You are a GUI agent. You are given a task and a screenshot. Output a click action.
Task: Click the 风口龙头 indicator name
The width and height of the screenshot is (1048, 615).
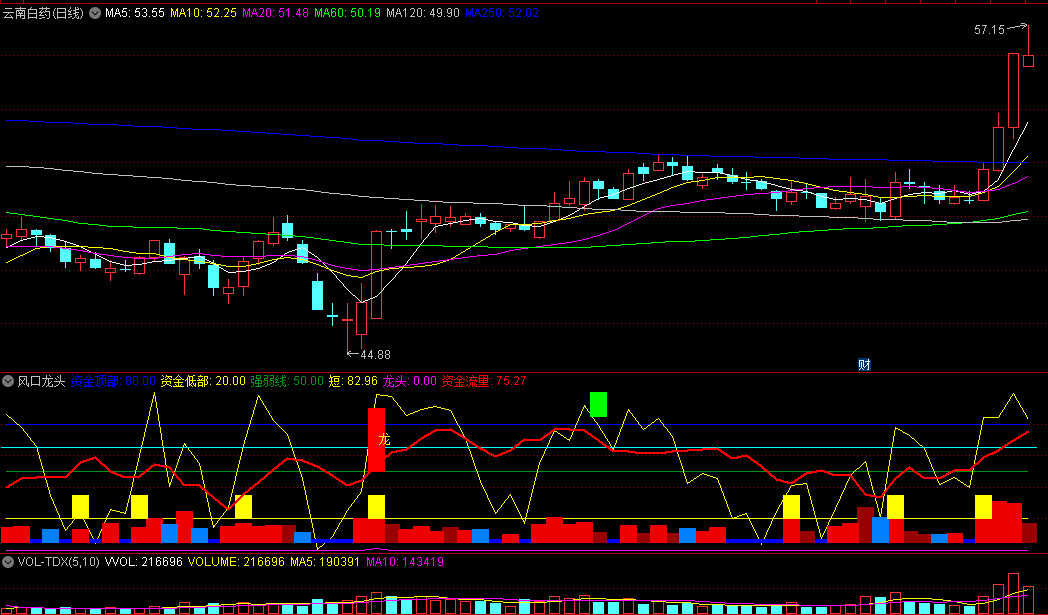tap(41, 382)
